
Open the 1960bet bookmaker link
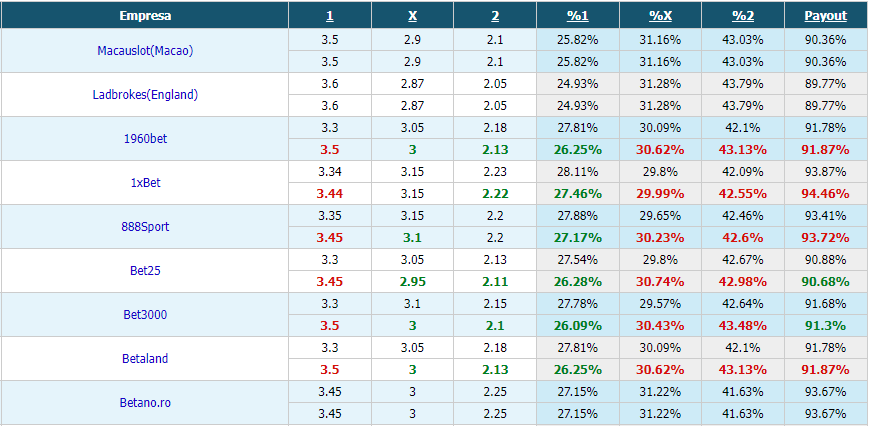[145, 138]
